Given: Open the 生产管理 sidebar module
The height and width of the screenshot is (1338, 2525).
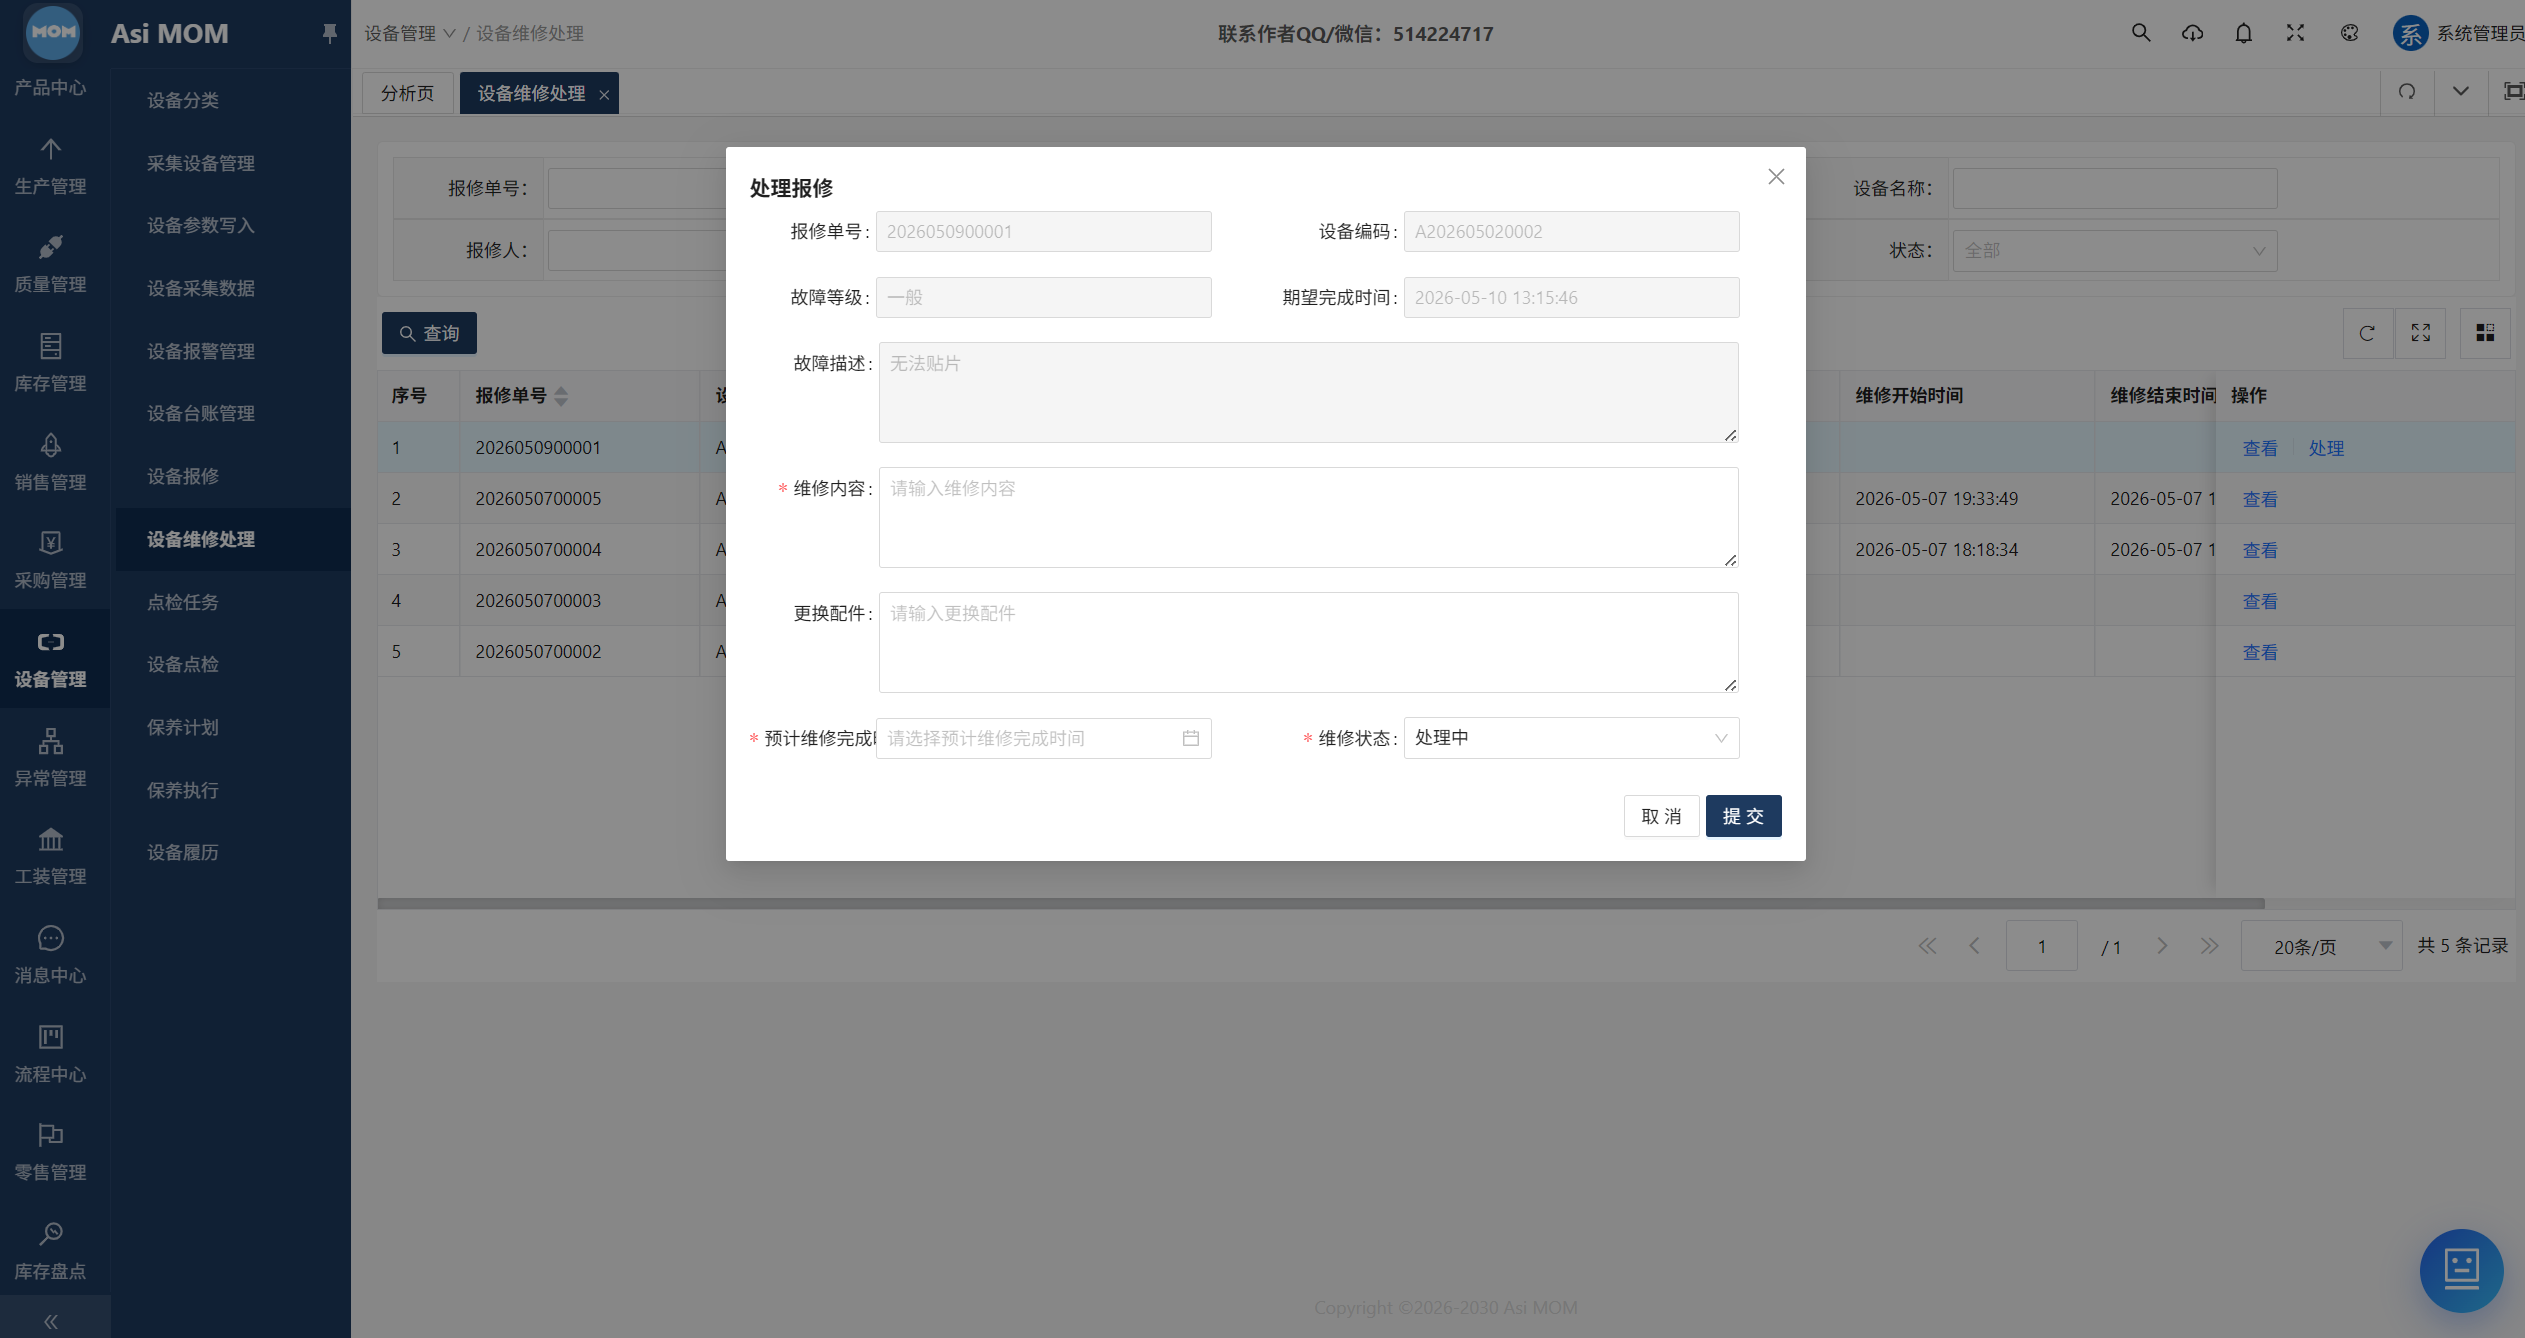Looking at the screenshot, I should (x=51, y=166).
